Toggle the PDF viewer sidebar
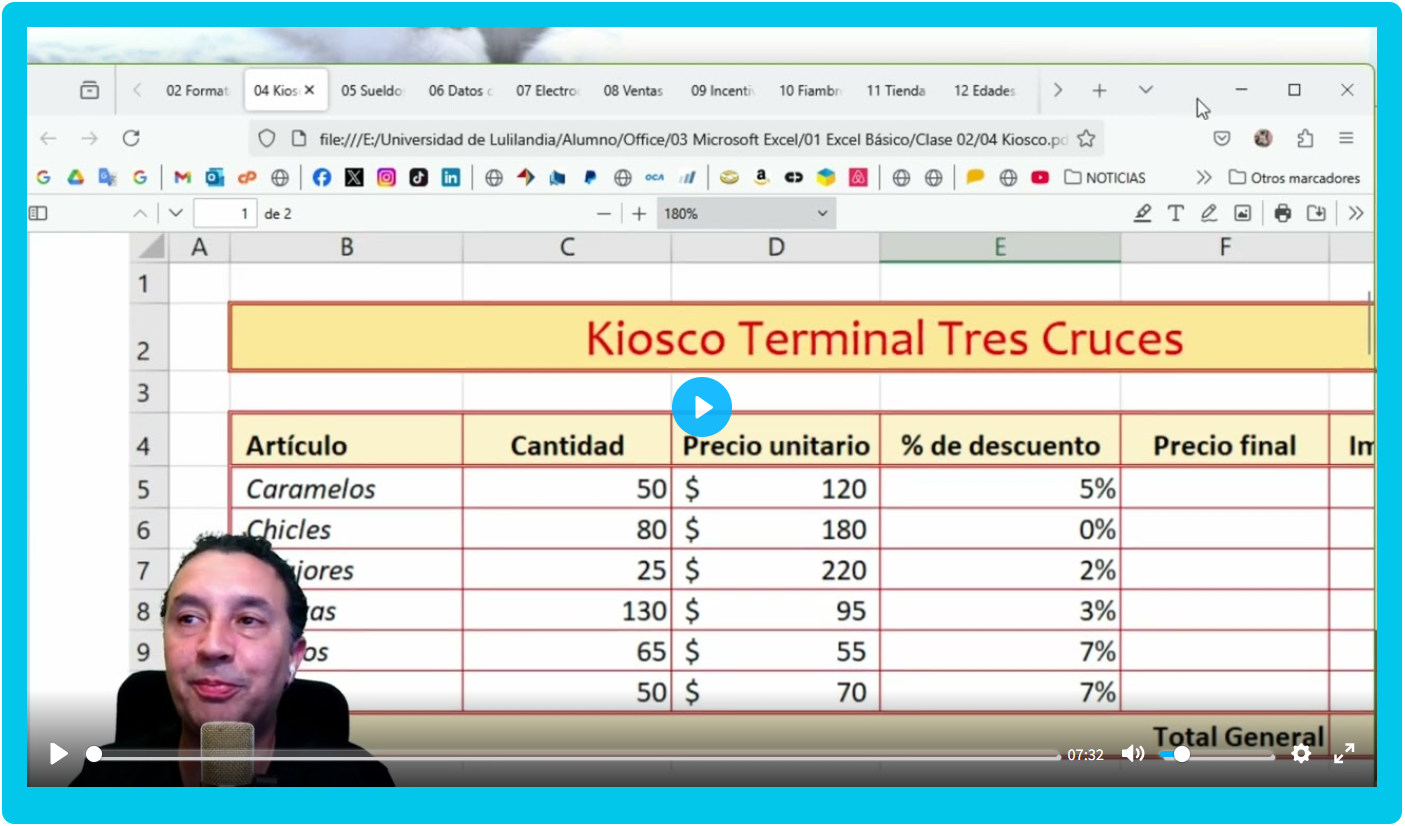The height and width of the screenshot is (826, 1405). point(38,213)
